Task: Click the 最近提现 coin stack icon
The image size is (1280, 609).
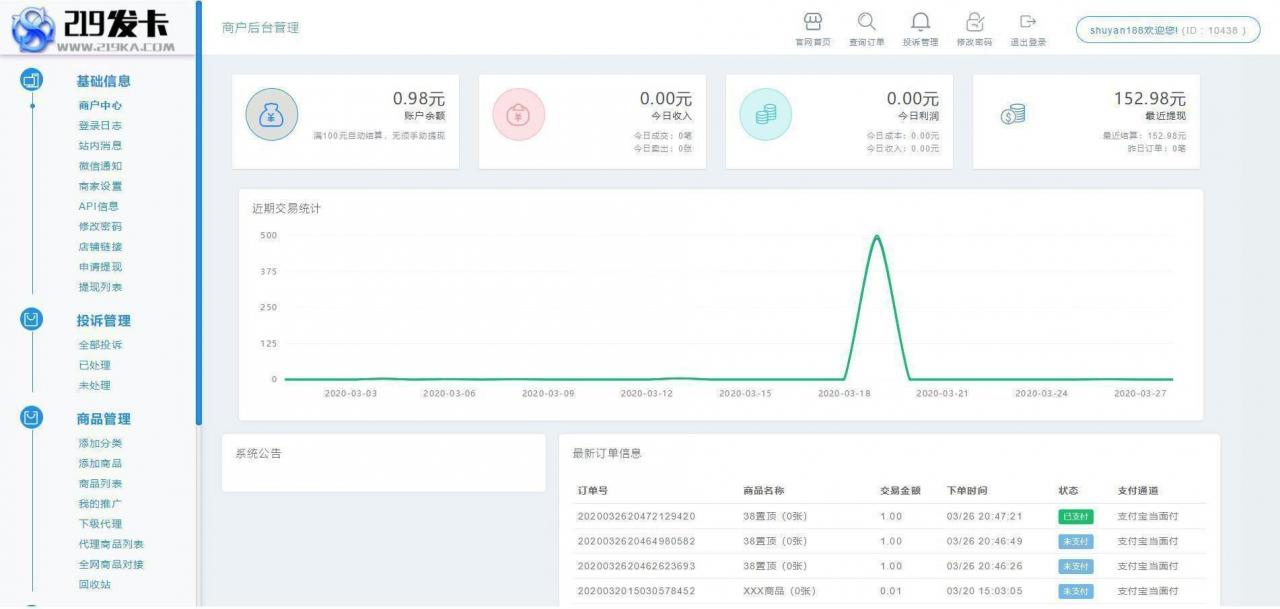Action: pyautogui.click(x=1013, y=115)
